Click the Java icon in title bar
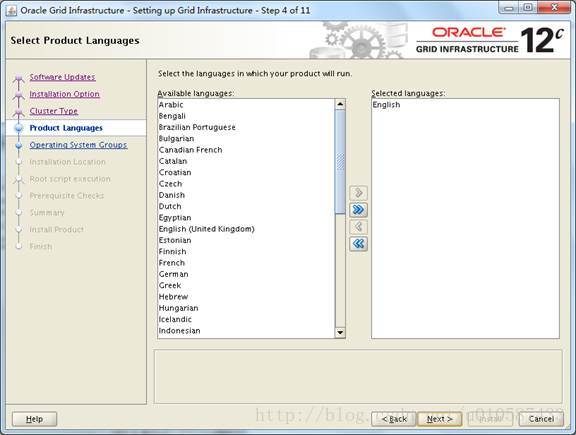The image size is (576, 435). (x=11, y=10)
